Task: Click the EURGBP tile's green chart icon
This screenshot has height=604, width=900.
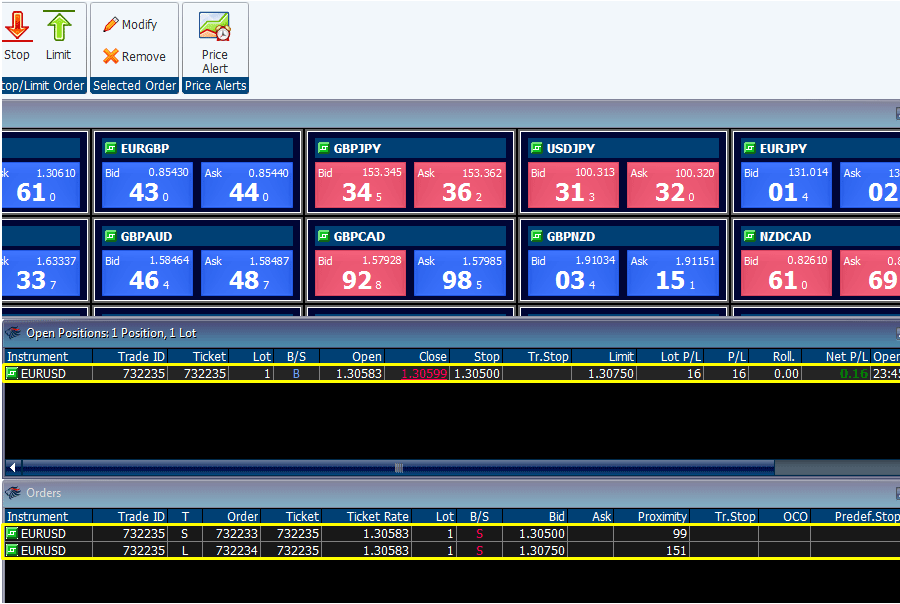Action: (111, 148)
